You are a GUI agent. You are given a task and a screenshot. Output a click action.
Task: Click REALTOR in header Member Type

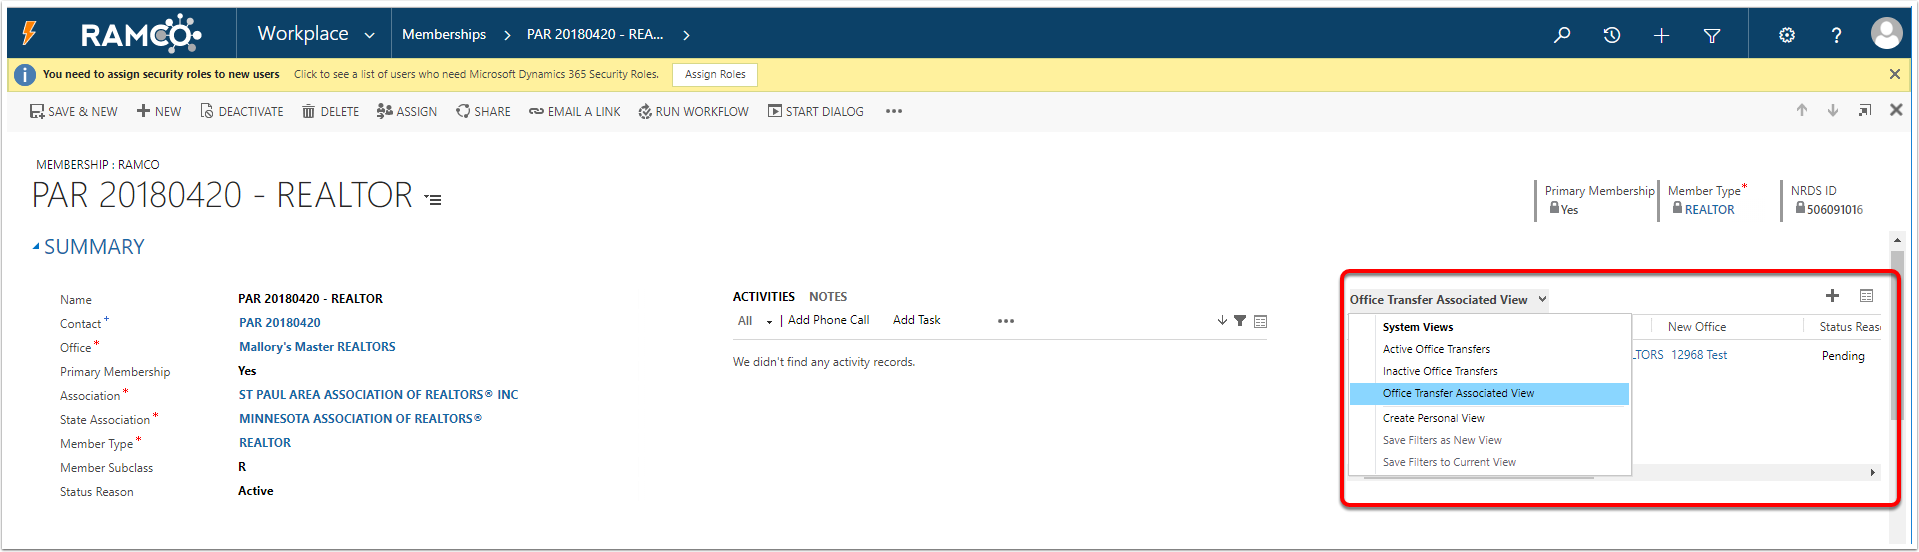pyautogui.click(x=1709, y=209)
